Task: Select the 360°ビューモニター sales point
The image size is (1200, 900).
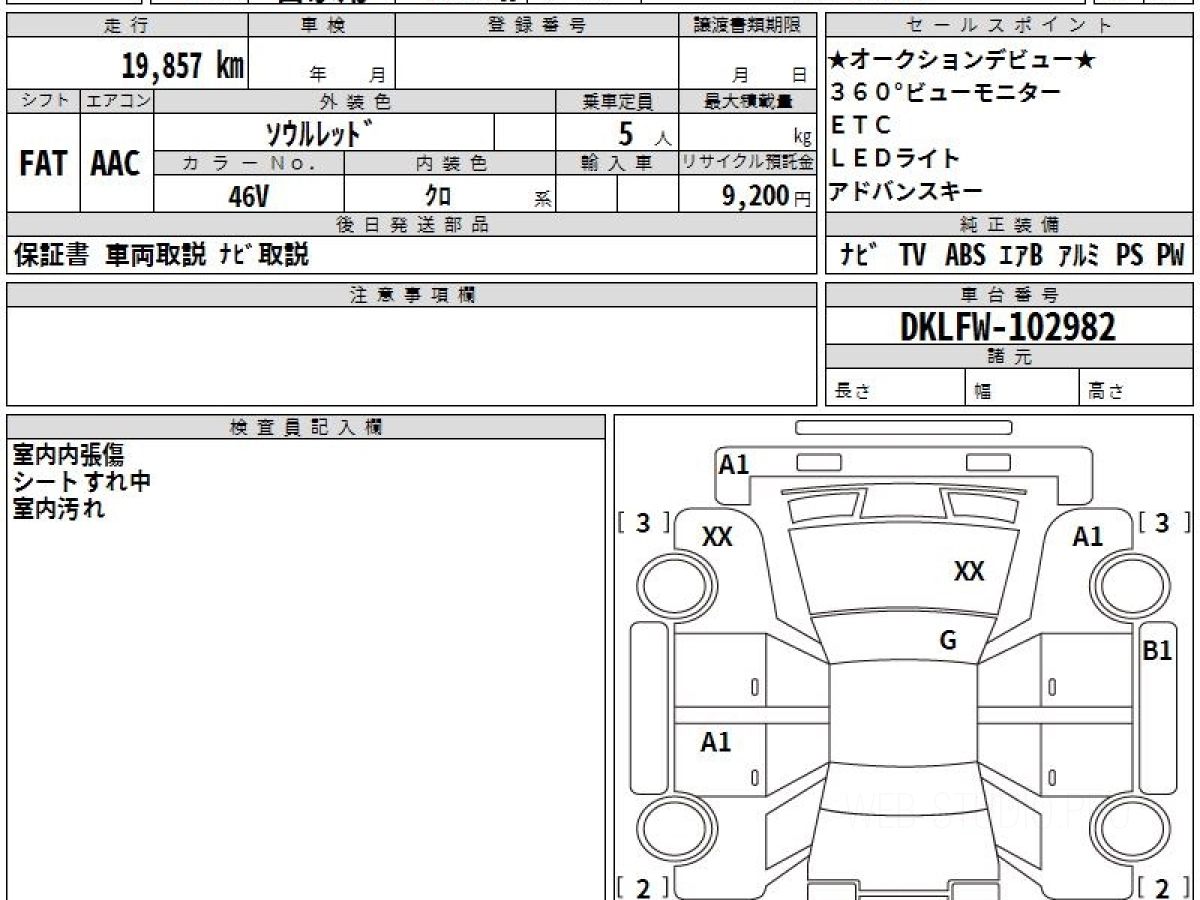Action: click(x=946, y=93)
